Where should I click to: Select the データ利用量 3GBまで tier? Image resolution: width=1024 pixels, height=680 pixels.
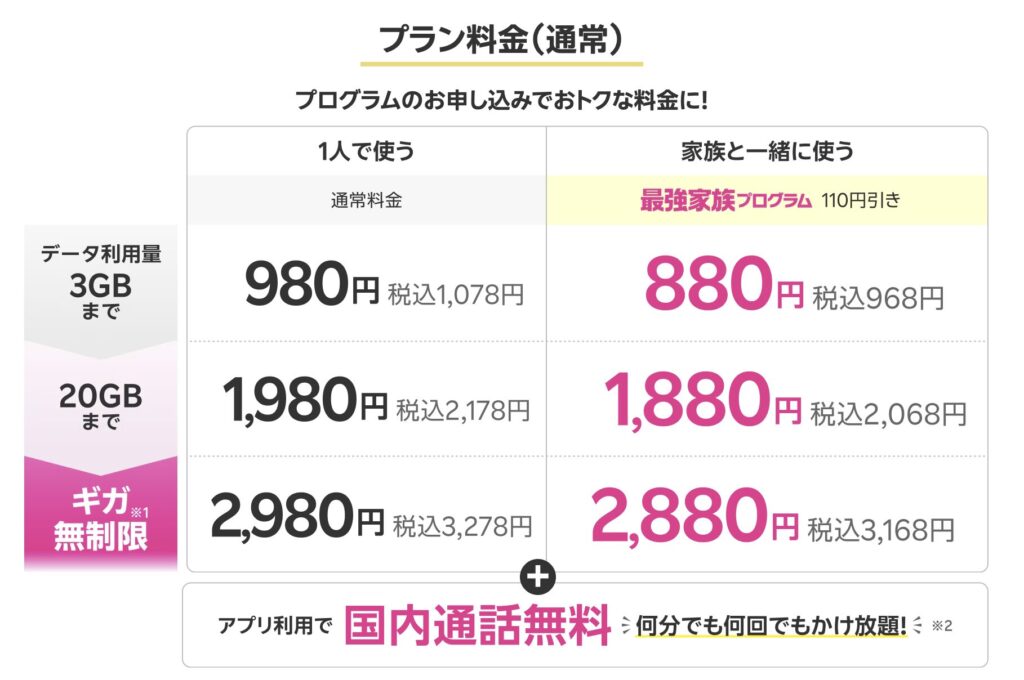click(x=101, y=284)
